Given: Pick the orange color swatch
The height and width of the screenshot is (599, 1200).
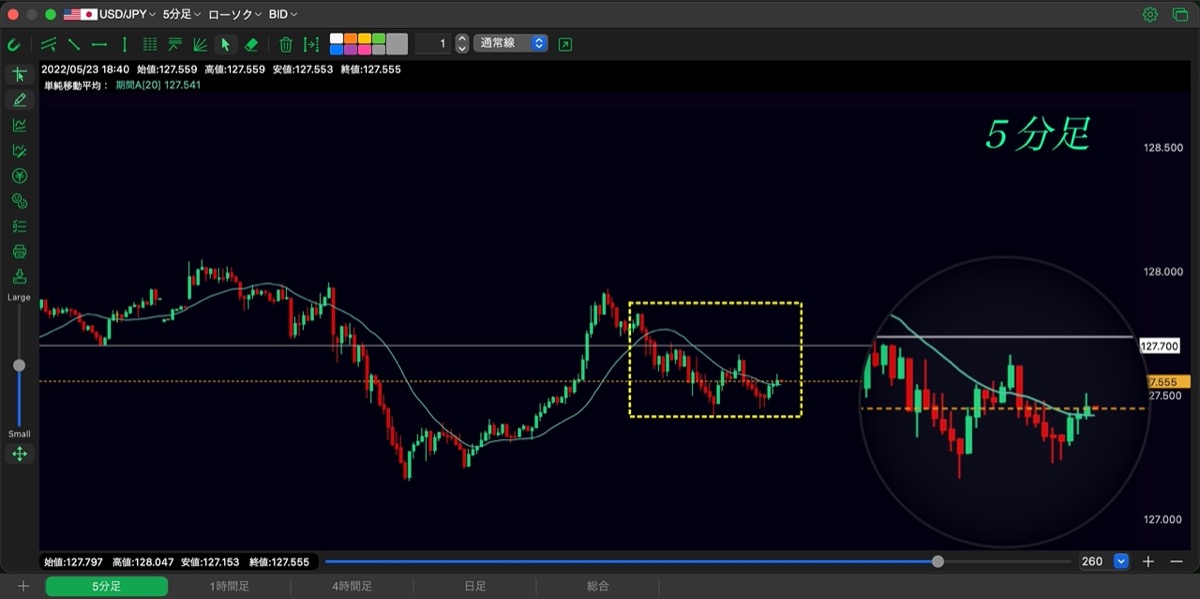Looking at the screenshot, I should click(351, 39).
